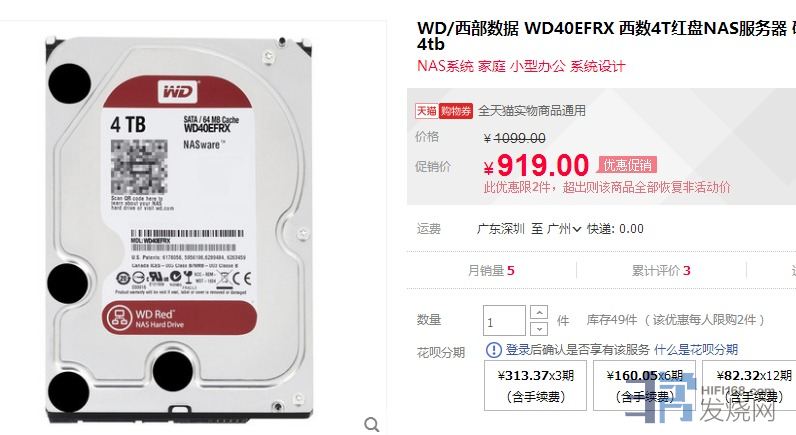Open the 什么是花呗分期 link
Image resolution: width=796 pixels, height=435 pixels.
click(x=696, y=350)
